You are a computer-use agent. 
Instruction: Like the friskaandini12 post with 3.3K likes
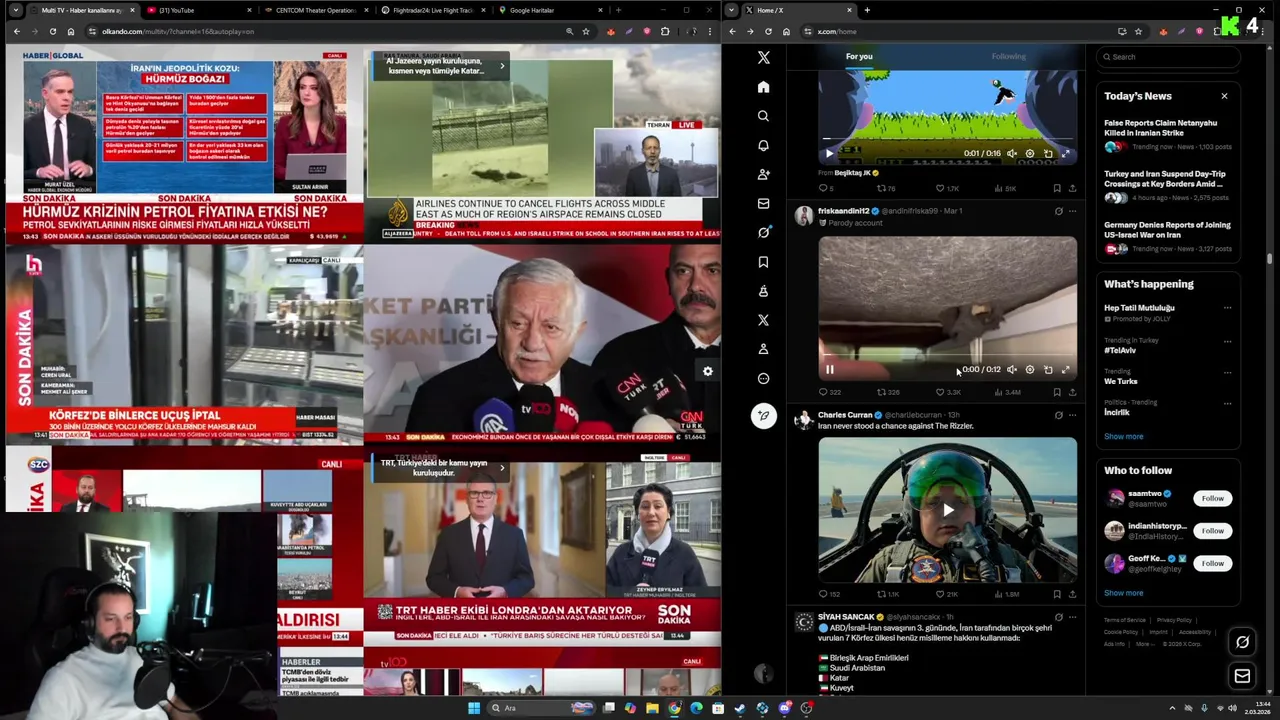947,392
